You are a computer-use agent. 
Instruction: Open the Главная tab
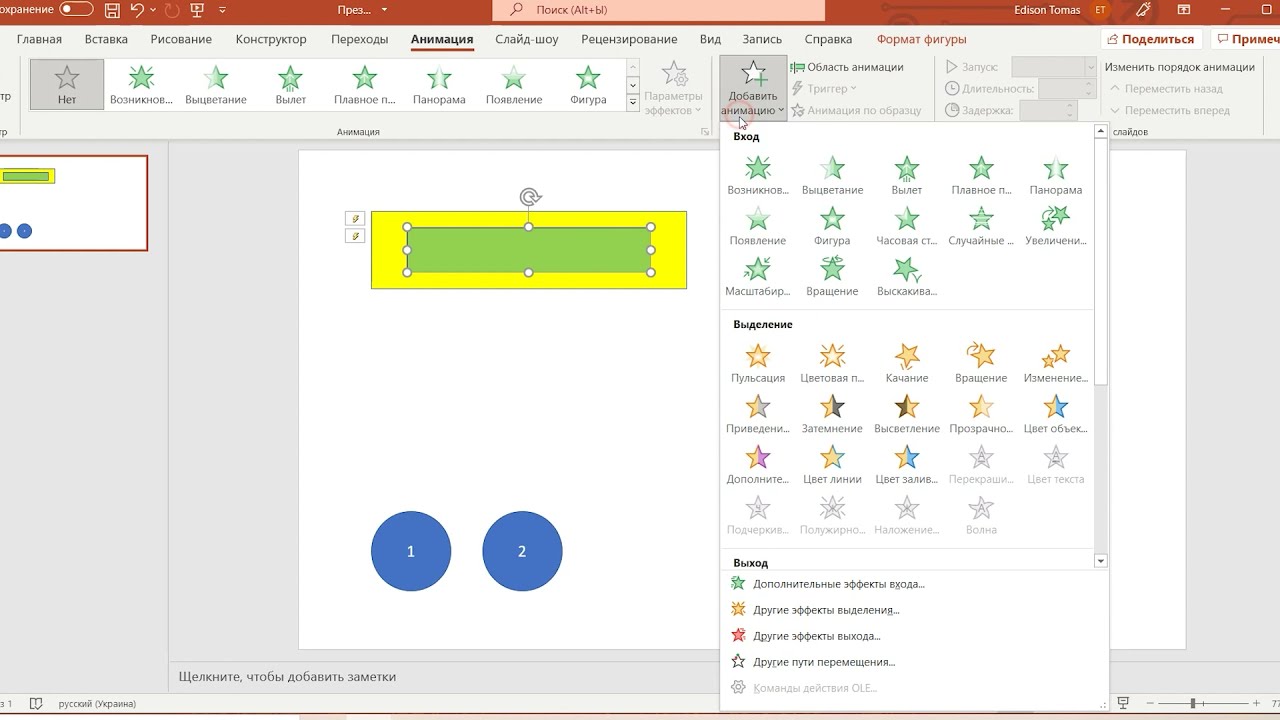tap(39, 39)
